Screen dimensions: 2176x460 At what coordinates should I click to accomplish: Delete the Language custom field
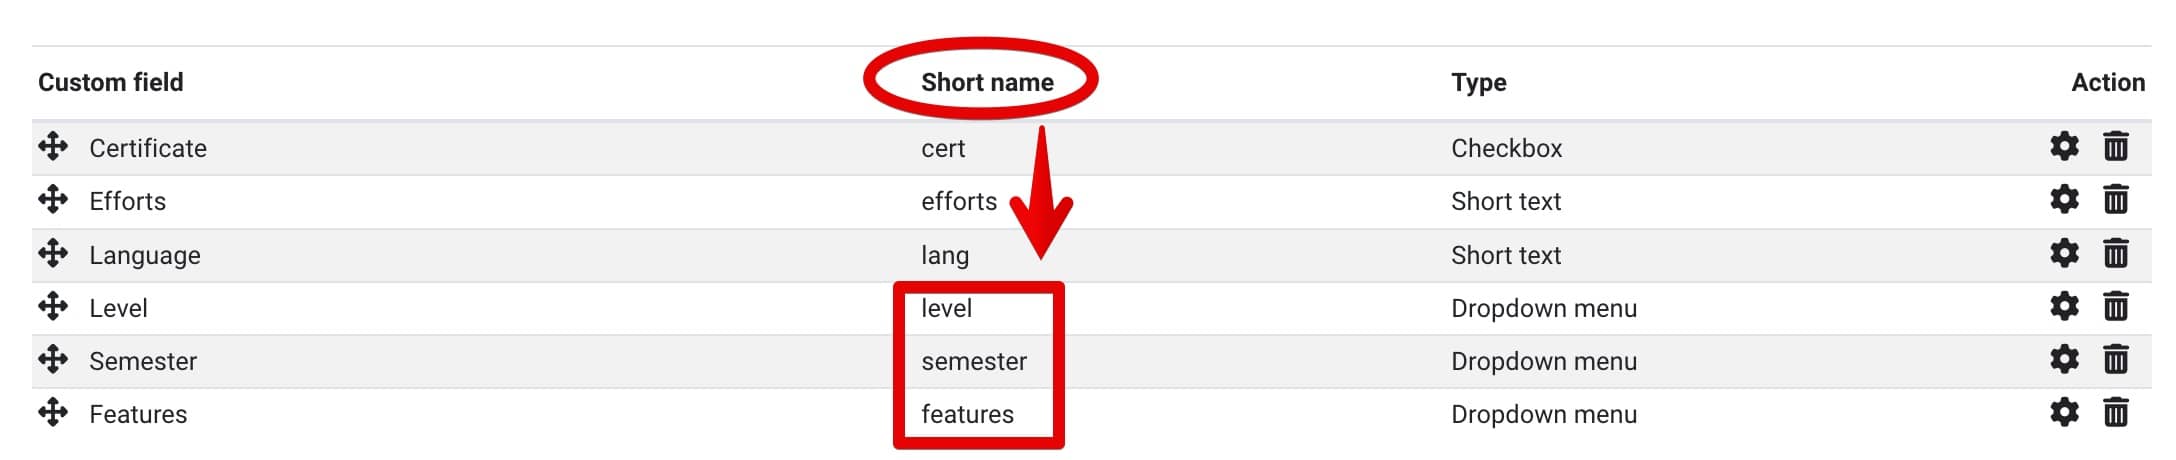pos(2115,254)
